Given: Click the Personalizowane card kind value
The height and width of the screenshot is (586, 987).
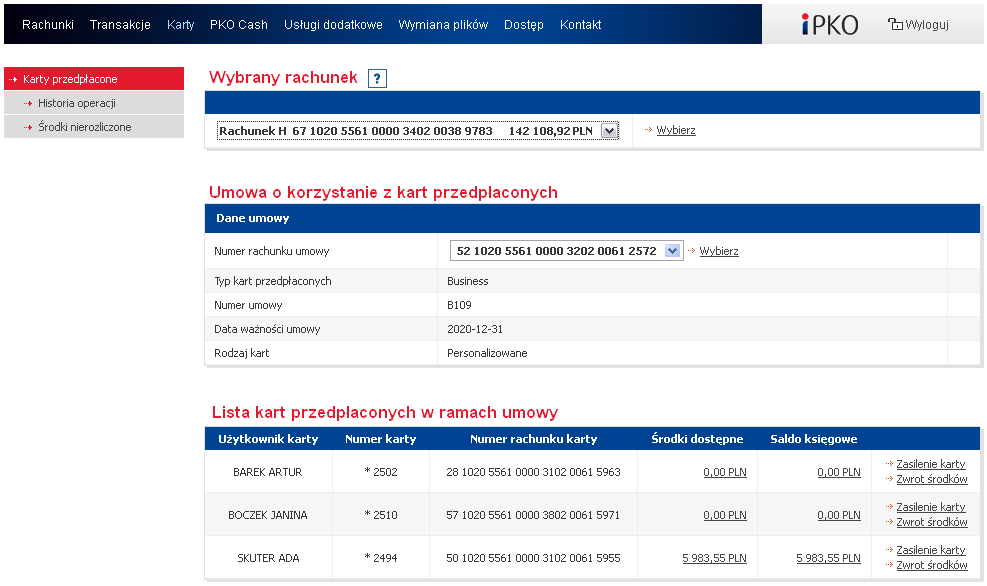Looking at the screenshot, I should (487, 353).
